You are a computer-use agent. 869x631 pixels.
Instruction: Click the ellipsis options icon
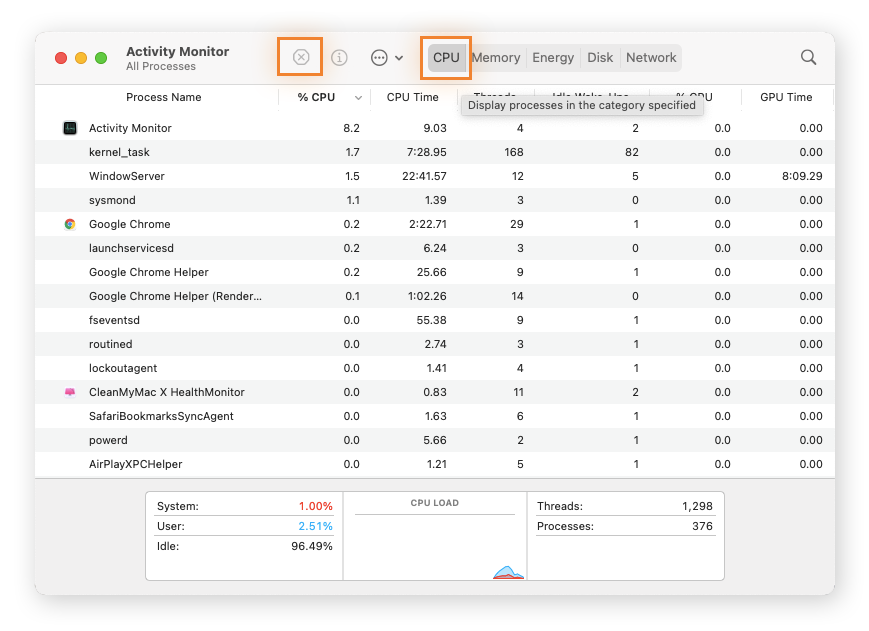coord(376,57)
